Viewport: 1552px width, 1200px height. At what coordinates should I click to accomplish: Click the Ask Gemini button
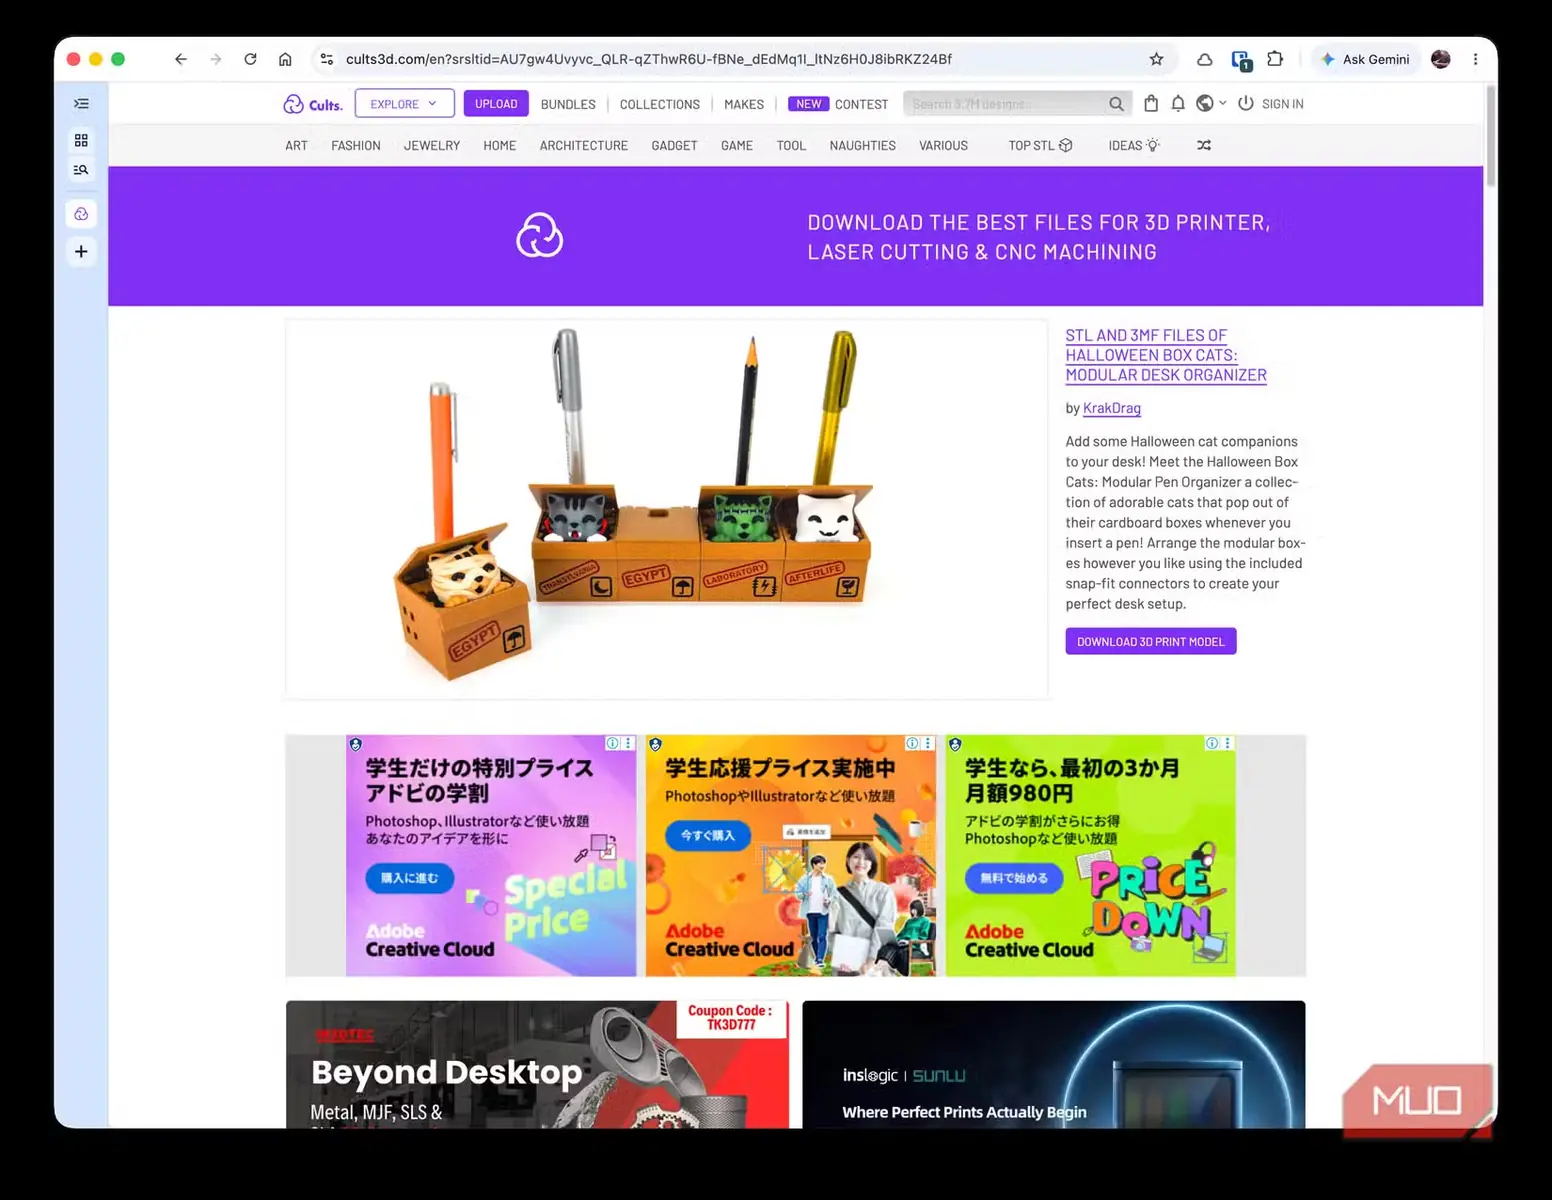tap(1365, 59)
